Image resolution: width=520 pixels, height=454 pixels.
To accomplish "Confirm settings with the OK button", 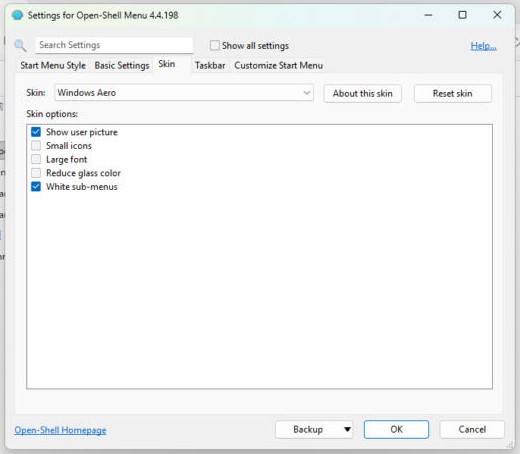I will tap(396, 429).
